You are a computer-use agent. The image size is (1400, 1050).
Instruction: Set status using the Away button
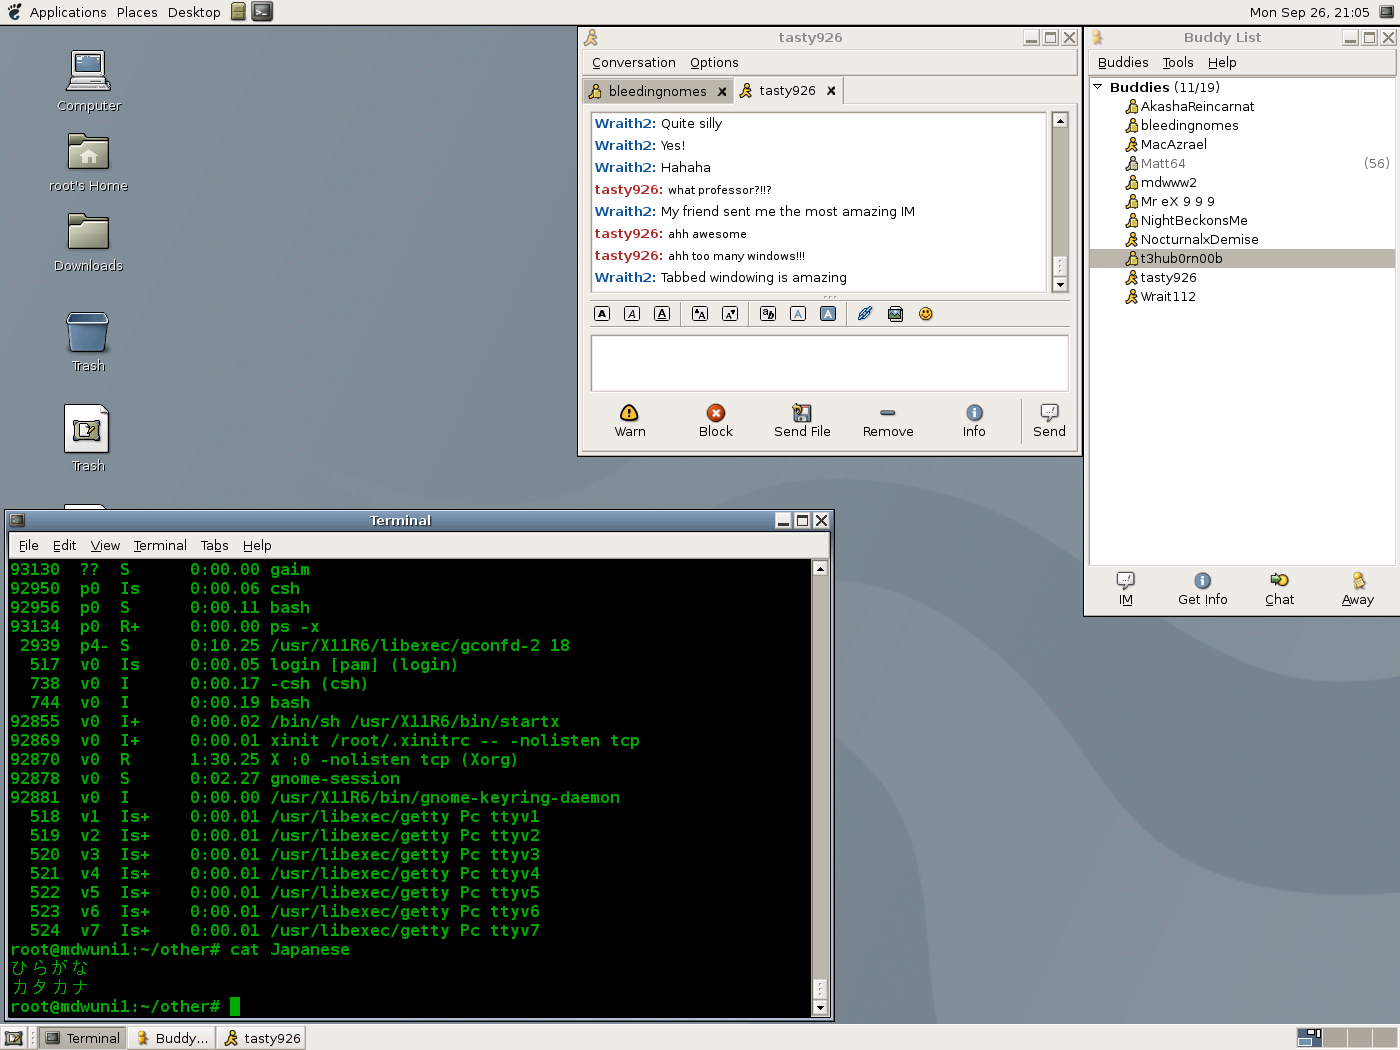(1357, 589)
